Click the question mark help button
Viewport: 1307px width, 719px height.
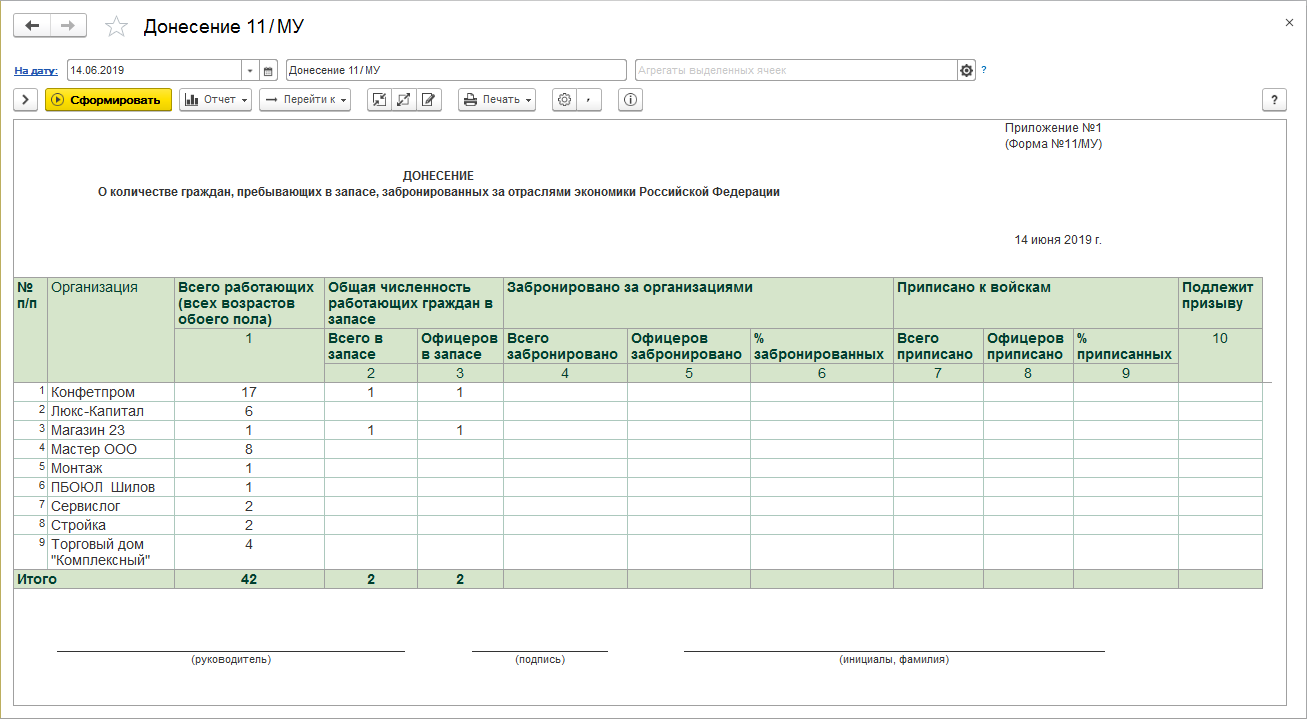(1274, 100)
